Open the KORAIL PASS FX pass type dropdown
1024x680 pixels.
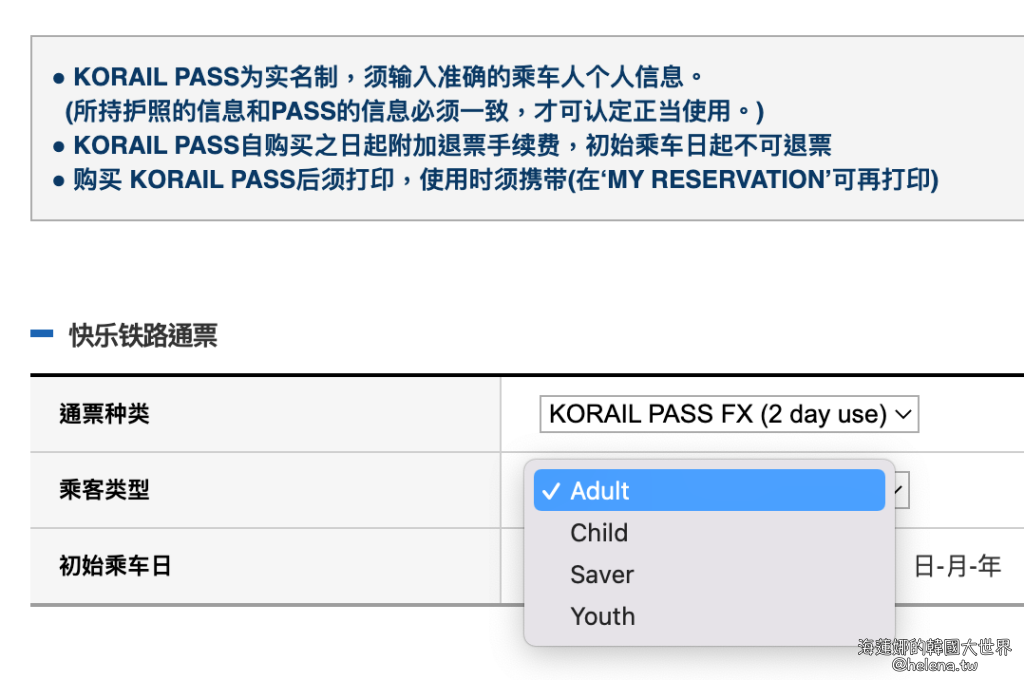pos(728,414)
